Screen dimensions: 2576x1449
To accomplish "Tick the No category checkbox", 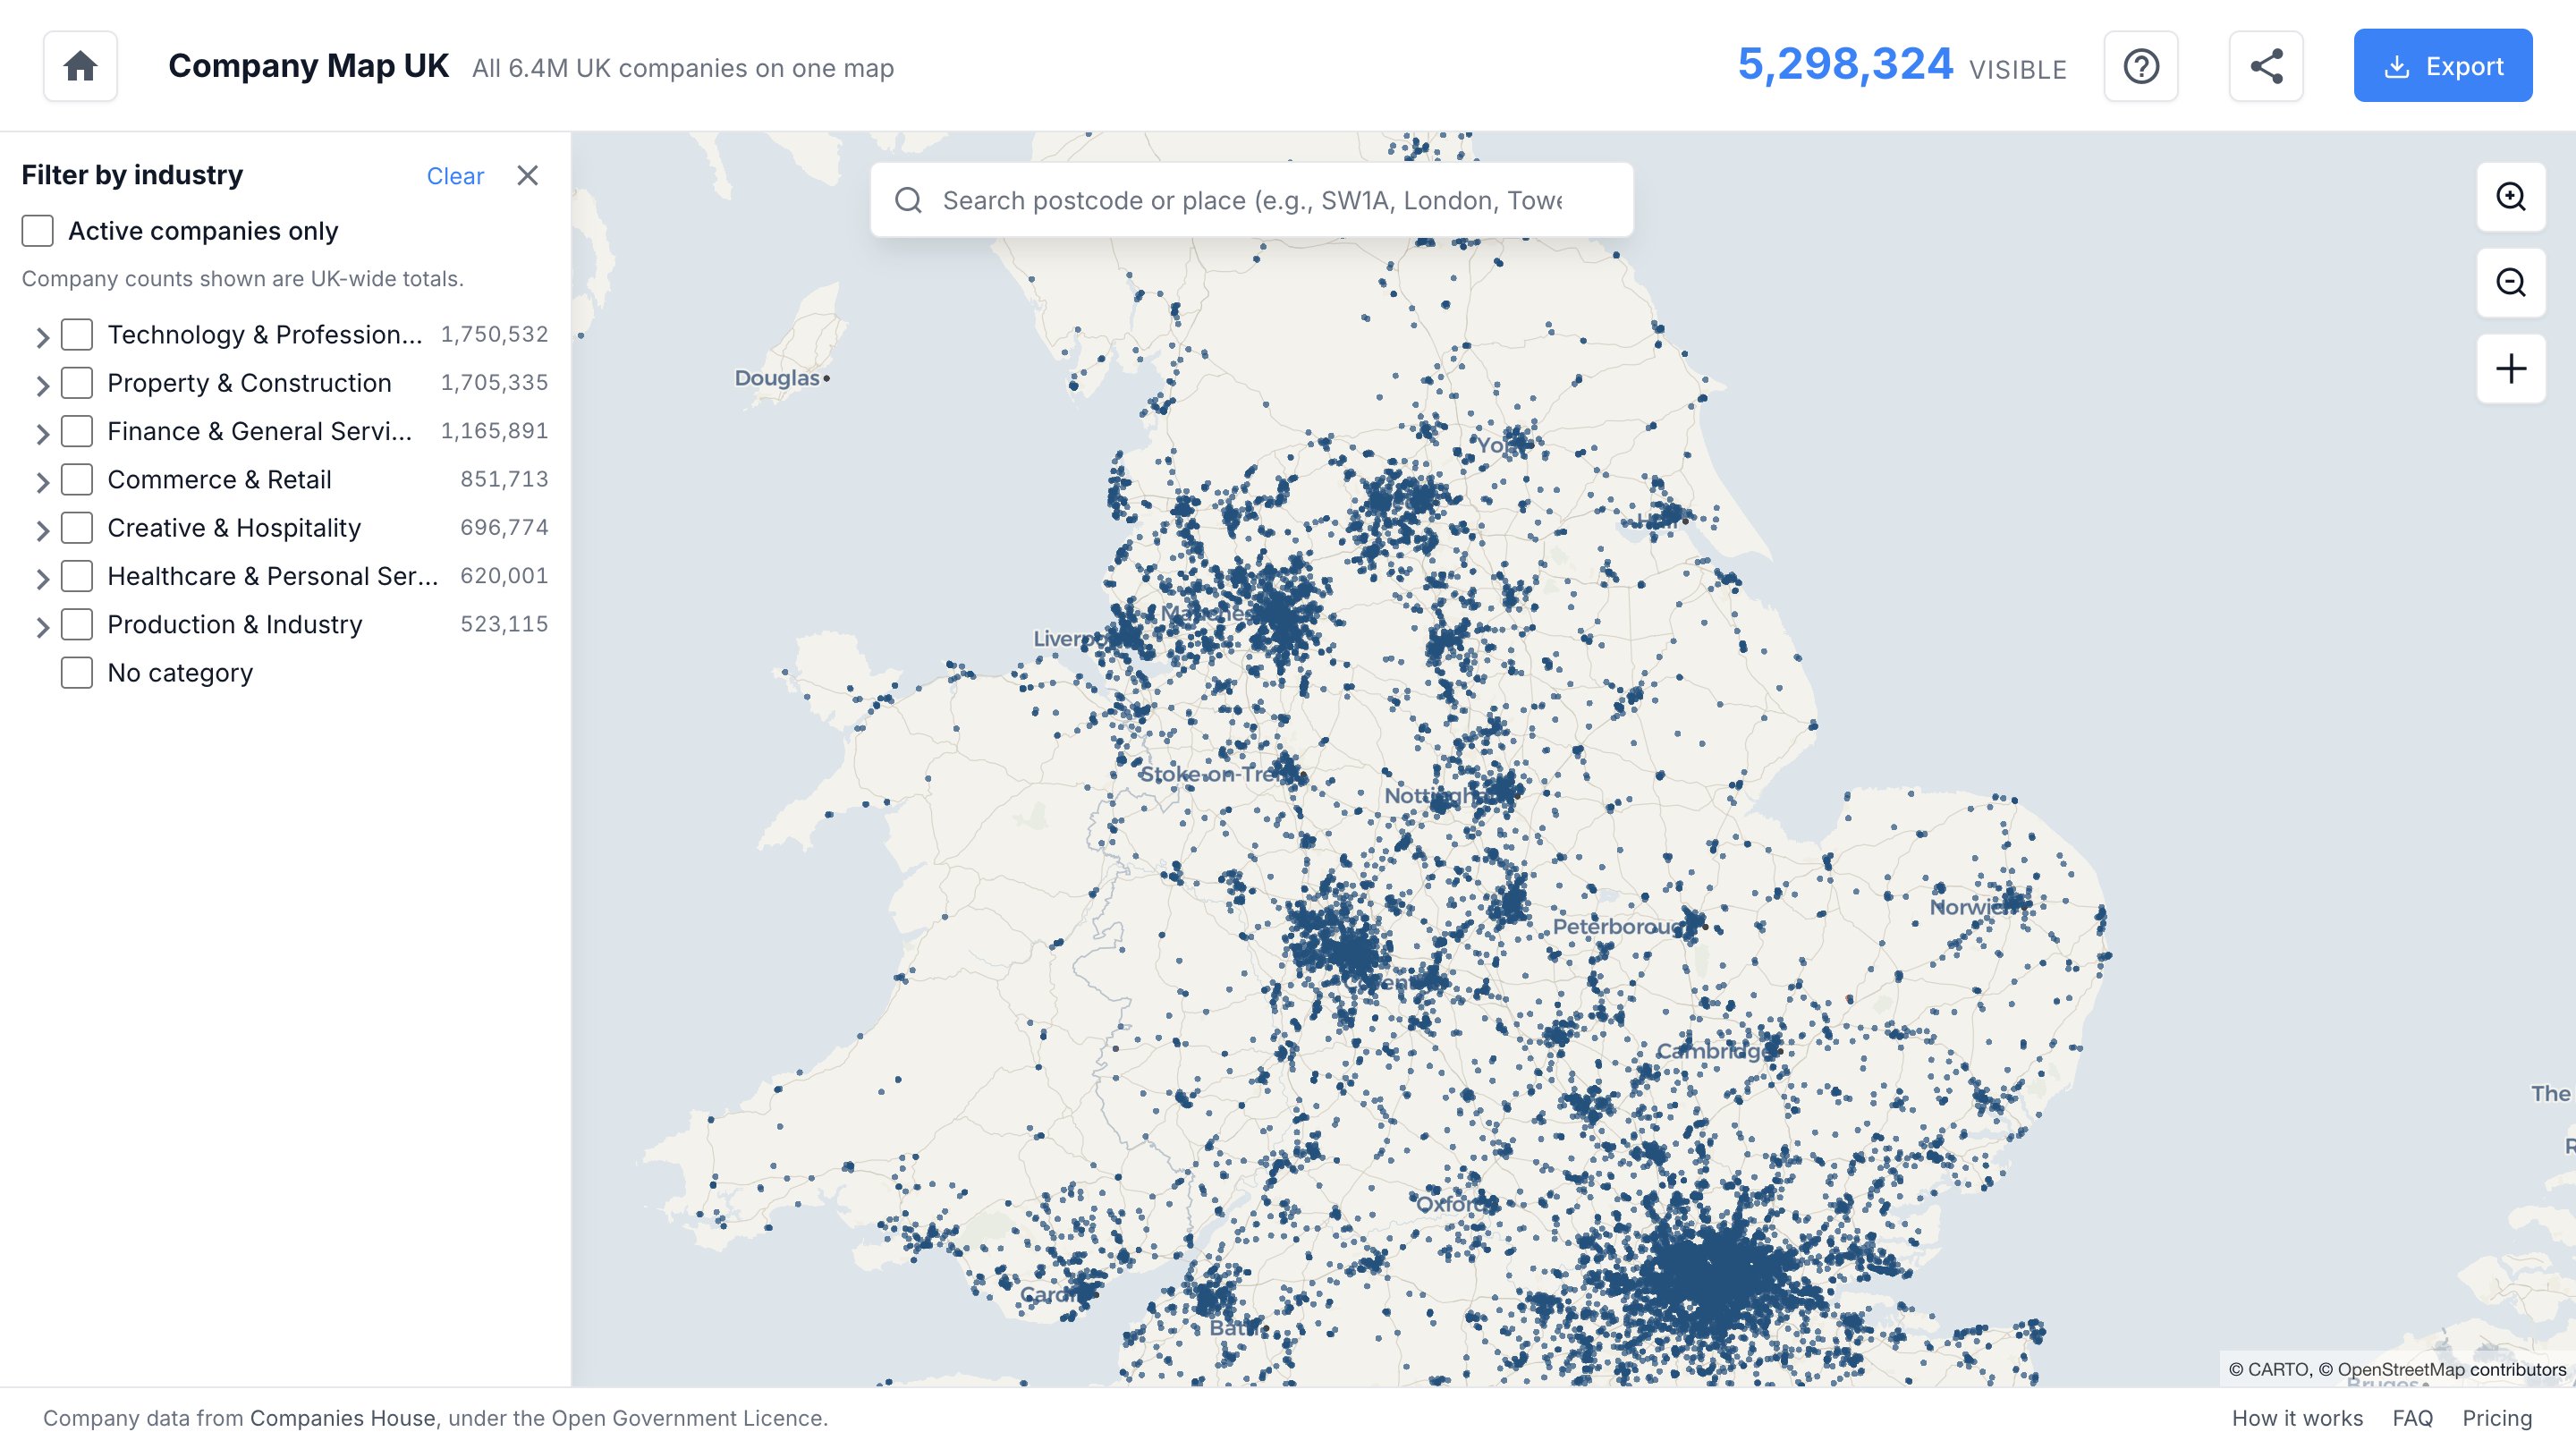I will (77, 673).
